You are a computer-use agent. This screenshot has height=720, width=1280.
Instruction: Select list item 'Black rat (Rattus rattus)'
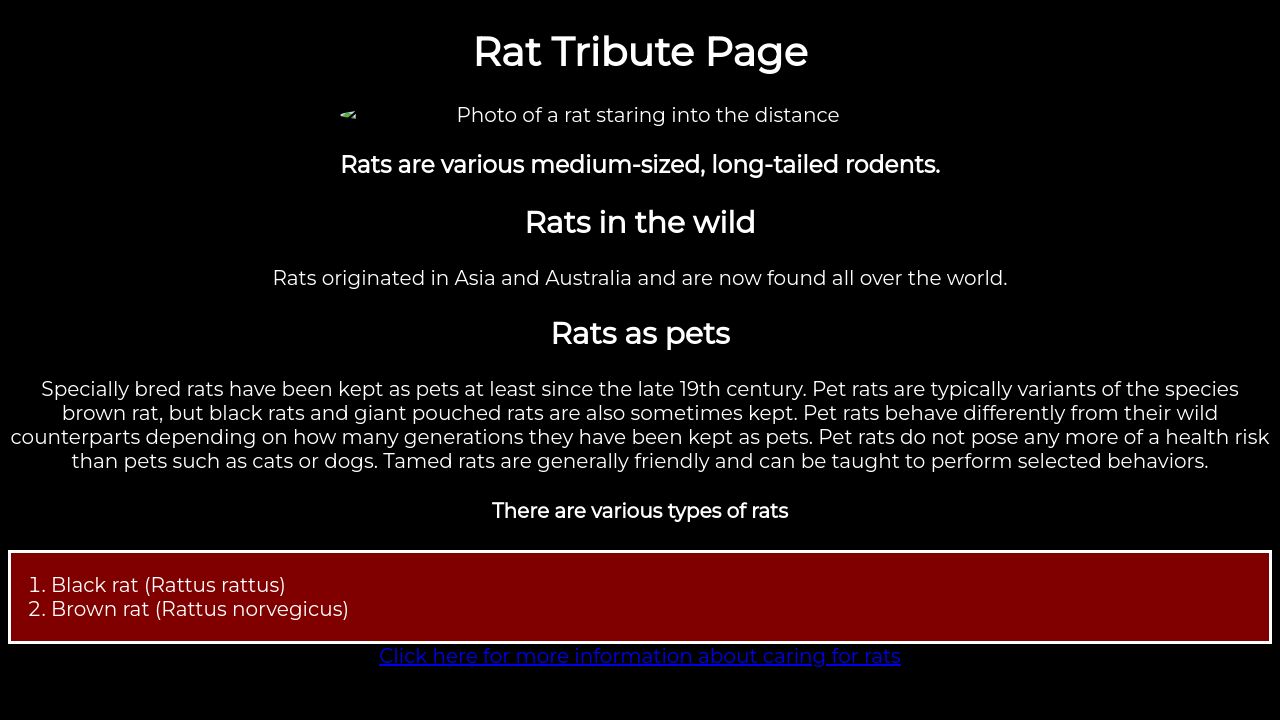pyautogui.click(x=168, y=585)
